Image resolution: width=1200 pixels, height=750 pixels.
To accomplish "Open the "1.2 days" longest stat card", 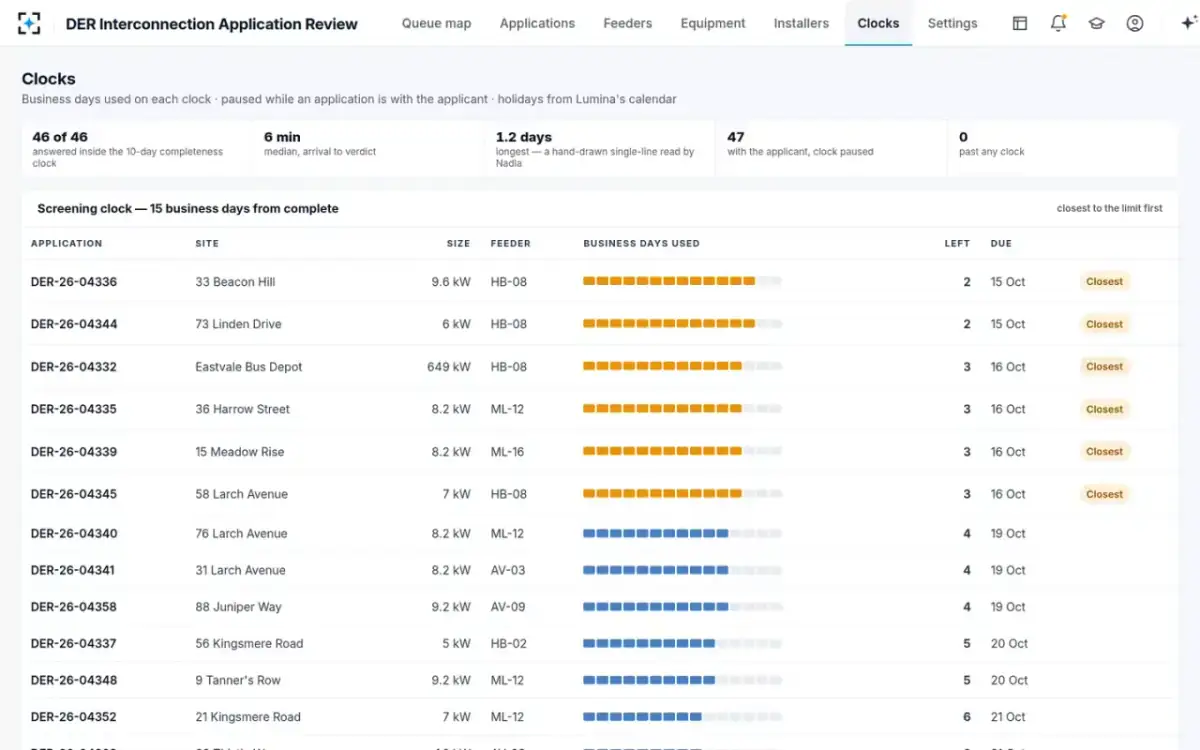I will (601, 149).
